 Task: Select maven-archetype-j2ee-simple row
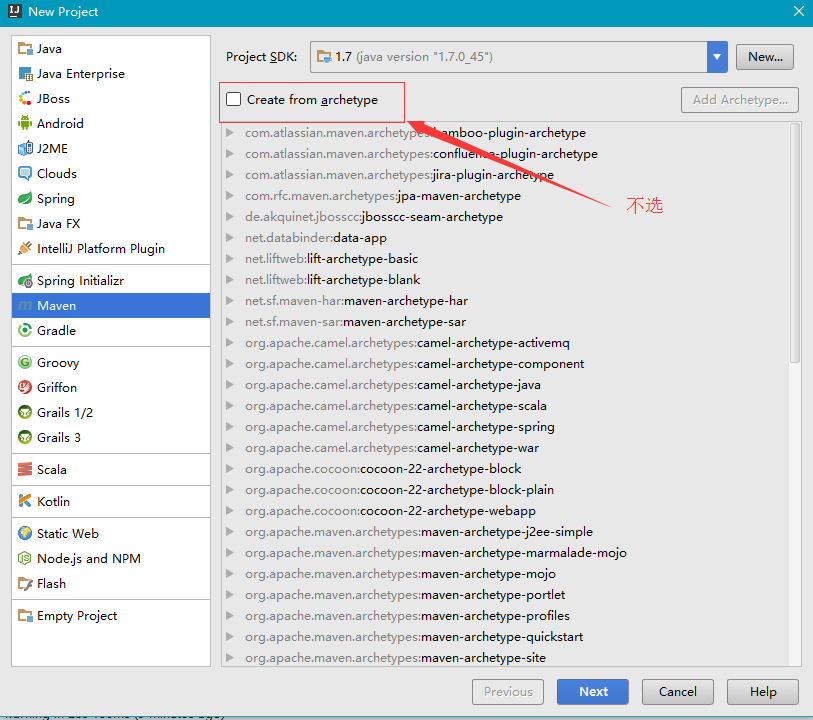coord(506,532)
